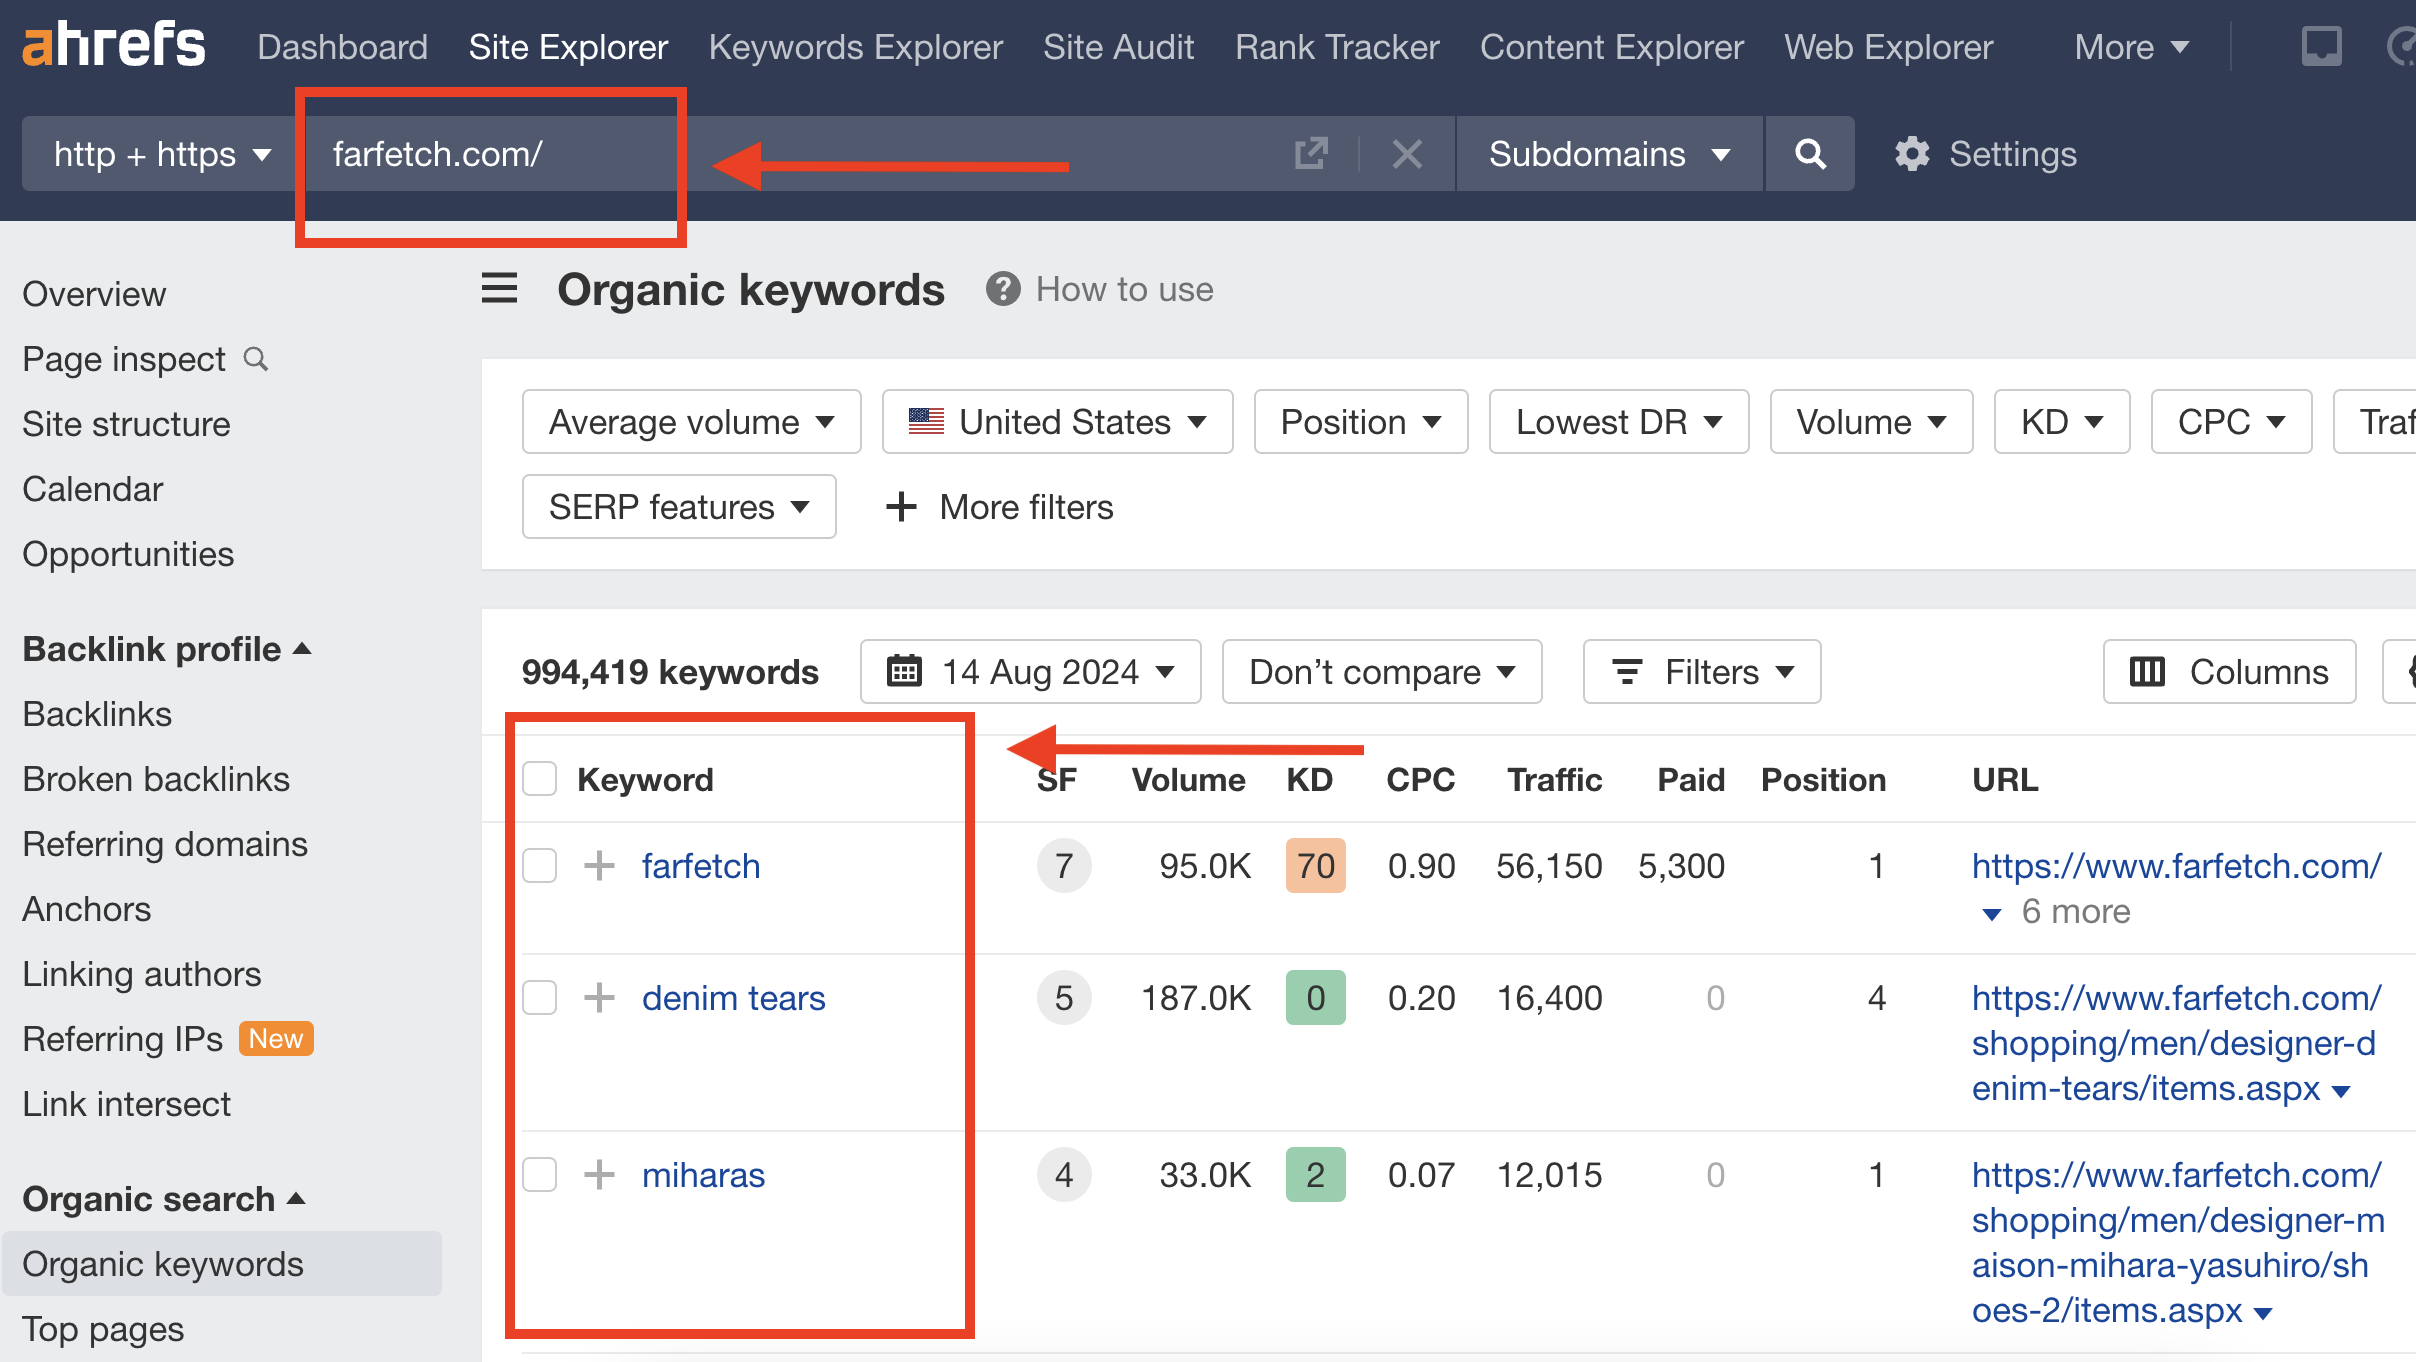This screenshot has height=1362, width=2416.
Task: Open Content Explorer tab
Action: point(1612,47)
